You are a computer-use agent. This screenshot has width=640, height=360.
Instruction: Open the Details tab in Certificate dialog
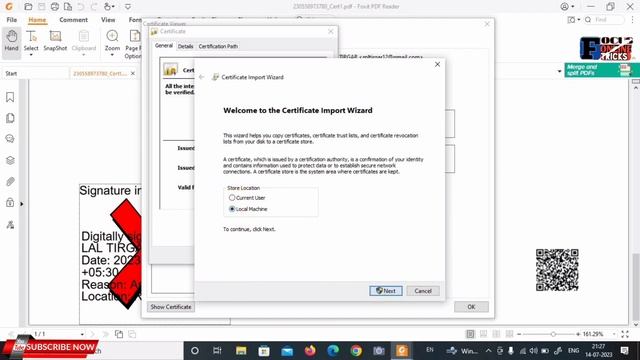click(185, 46)
